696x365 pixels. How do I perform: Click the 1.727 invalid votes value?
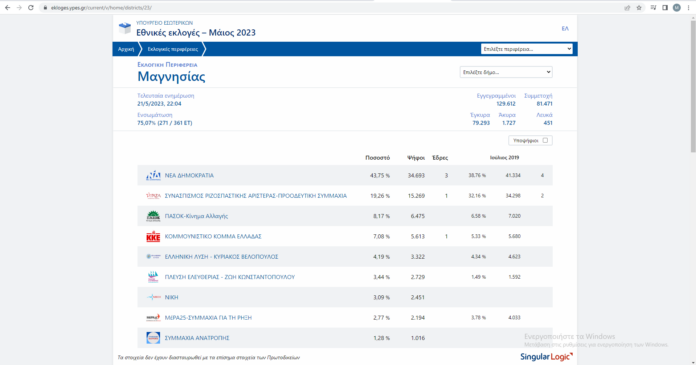pyautogui.click(x=509, y=123)
